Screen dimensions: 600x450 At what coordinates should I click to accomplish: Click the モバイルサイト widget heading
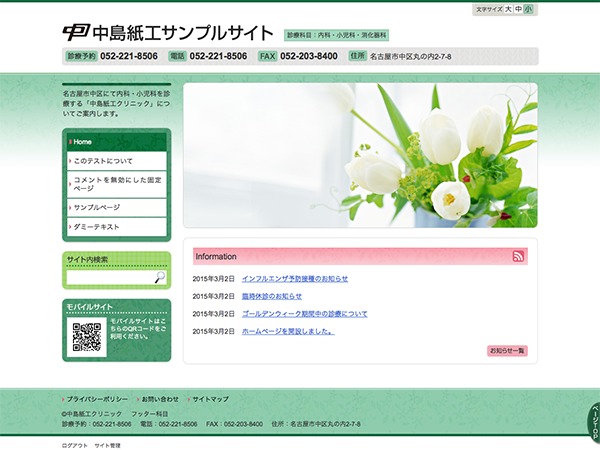90,307
